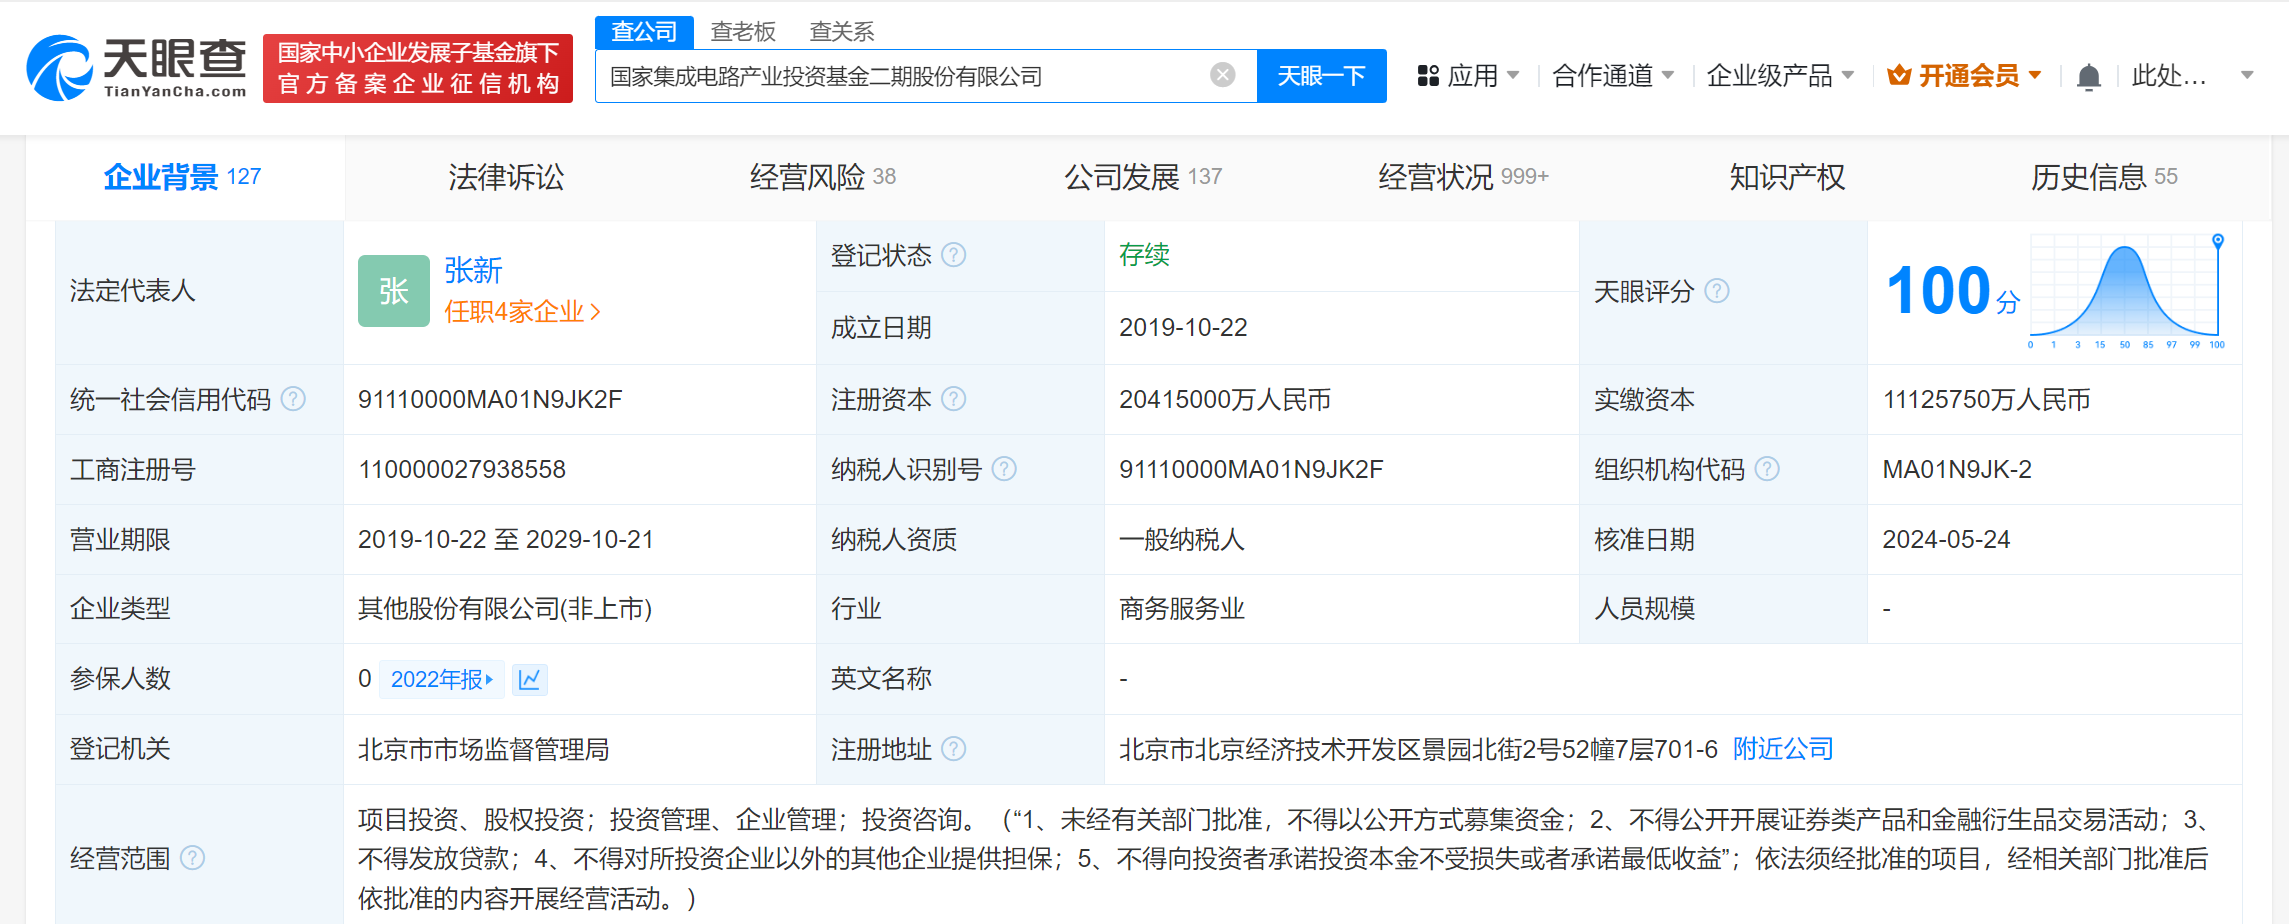Open the 开通会员 membership dropdown
This screenshot has height=924, width=2289.
[1964, 76]
